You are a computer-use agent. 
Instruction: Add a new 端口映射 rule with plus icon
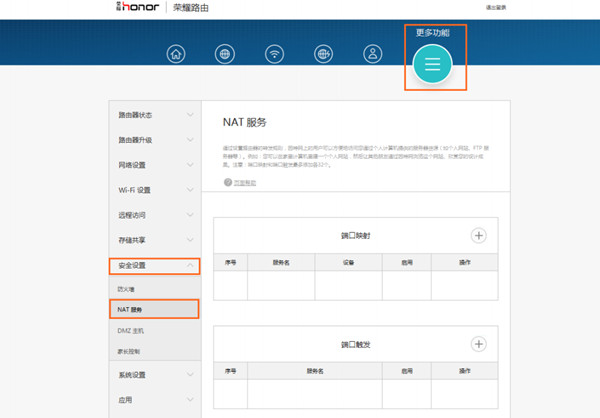(x=478, y=236)
